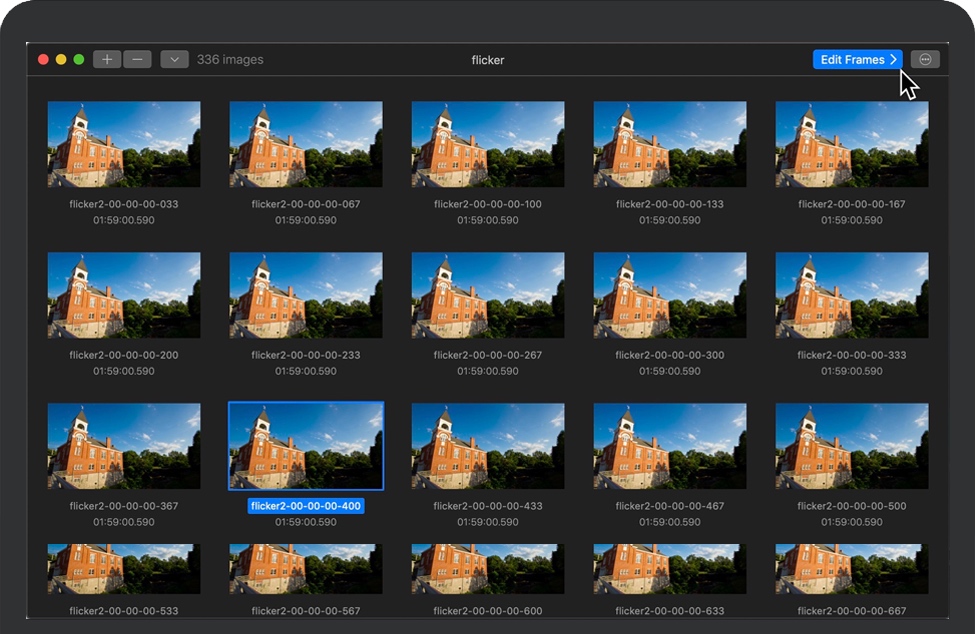Select thumbnail flicker2-00-00-00-333
Image resolution: width=975 pixels, height=634 pixels.
(852, 295)
